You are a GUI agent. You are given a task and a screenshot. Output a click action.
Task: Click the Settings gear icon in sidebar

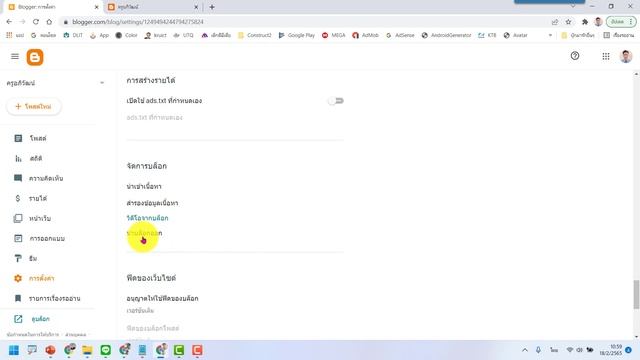coord(18,278)
